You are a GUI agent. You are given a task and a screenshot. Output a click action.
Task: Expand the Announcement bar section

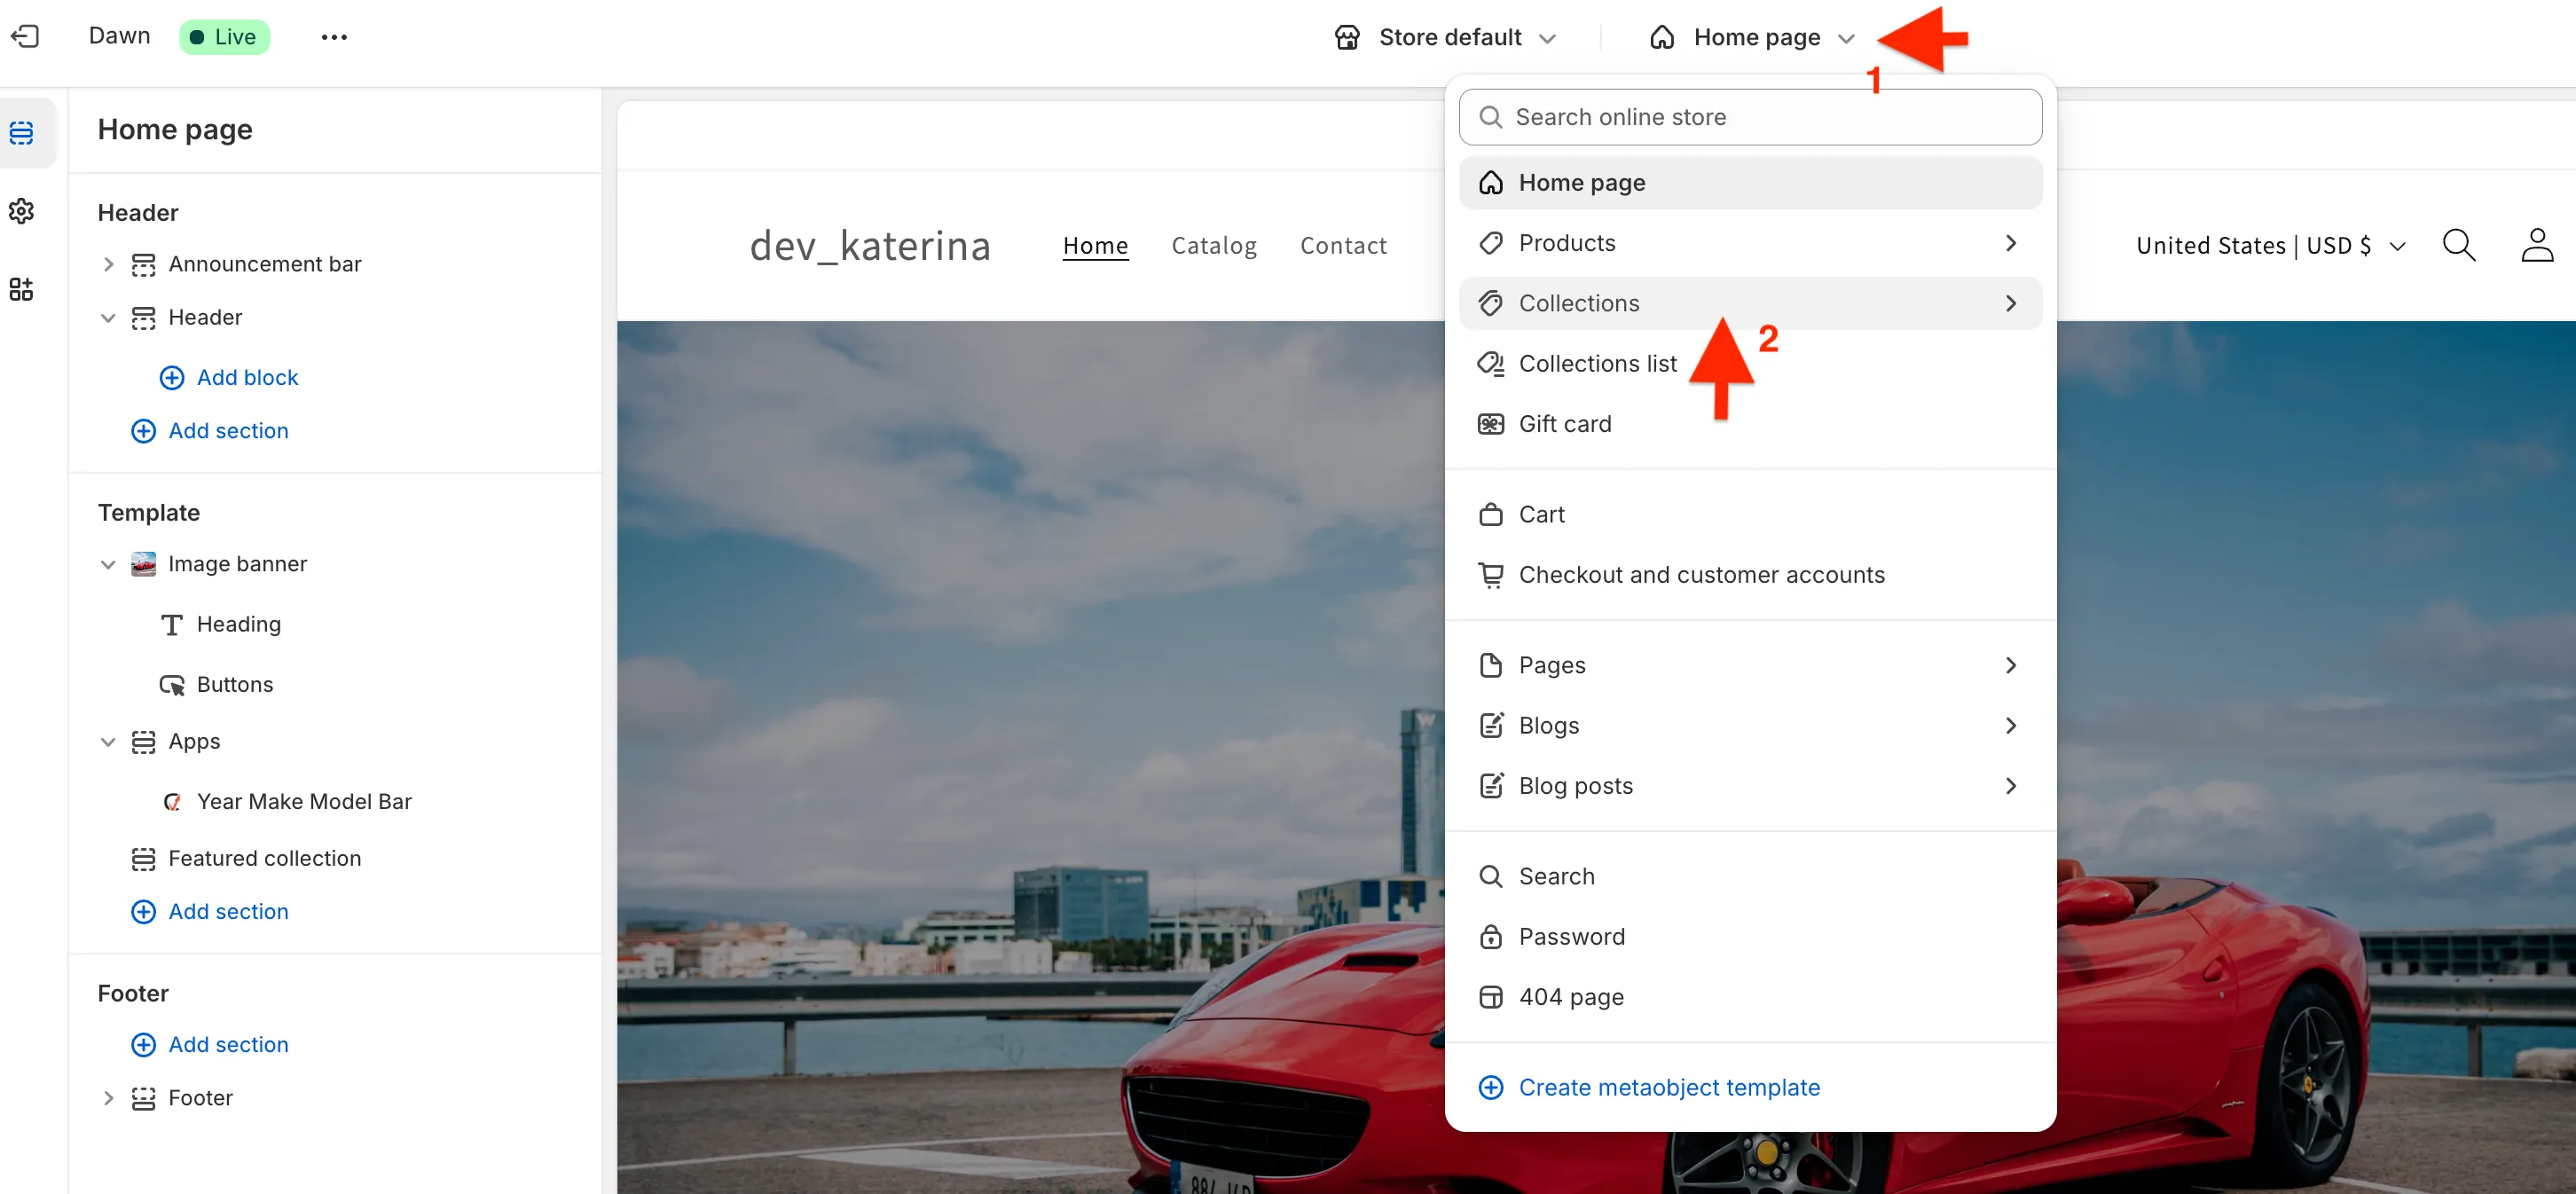[x=108, y=264]
